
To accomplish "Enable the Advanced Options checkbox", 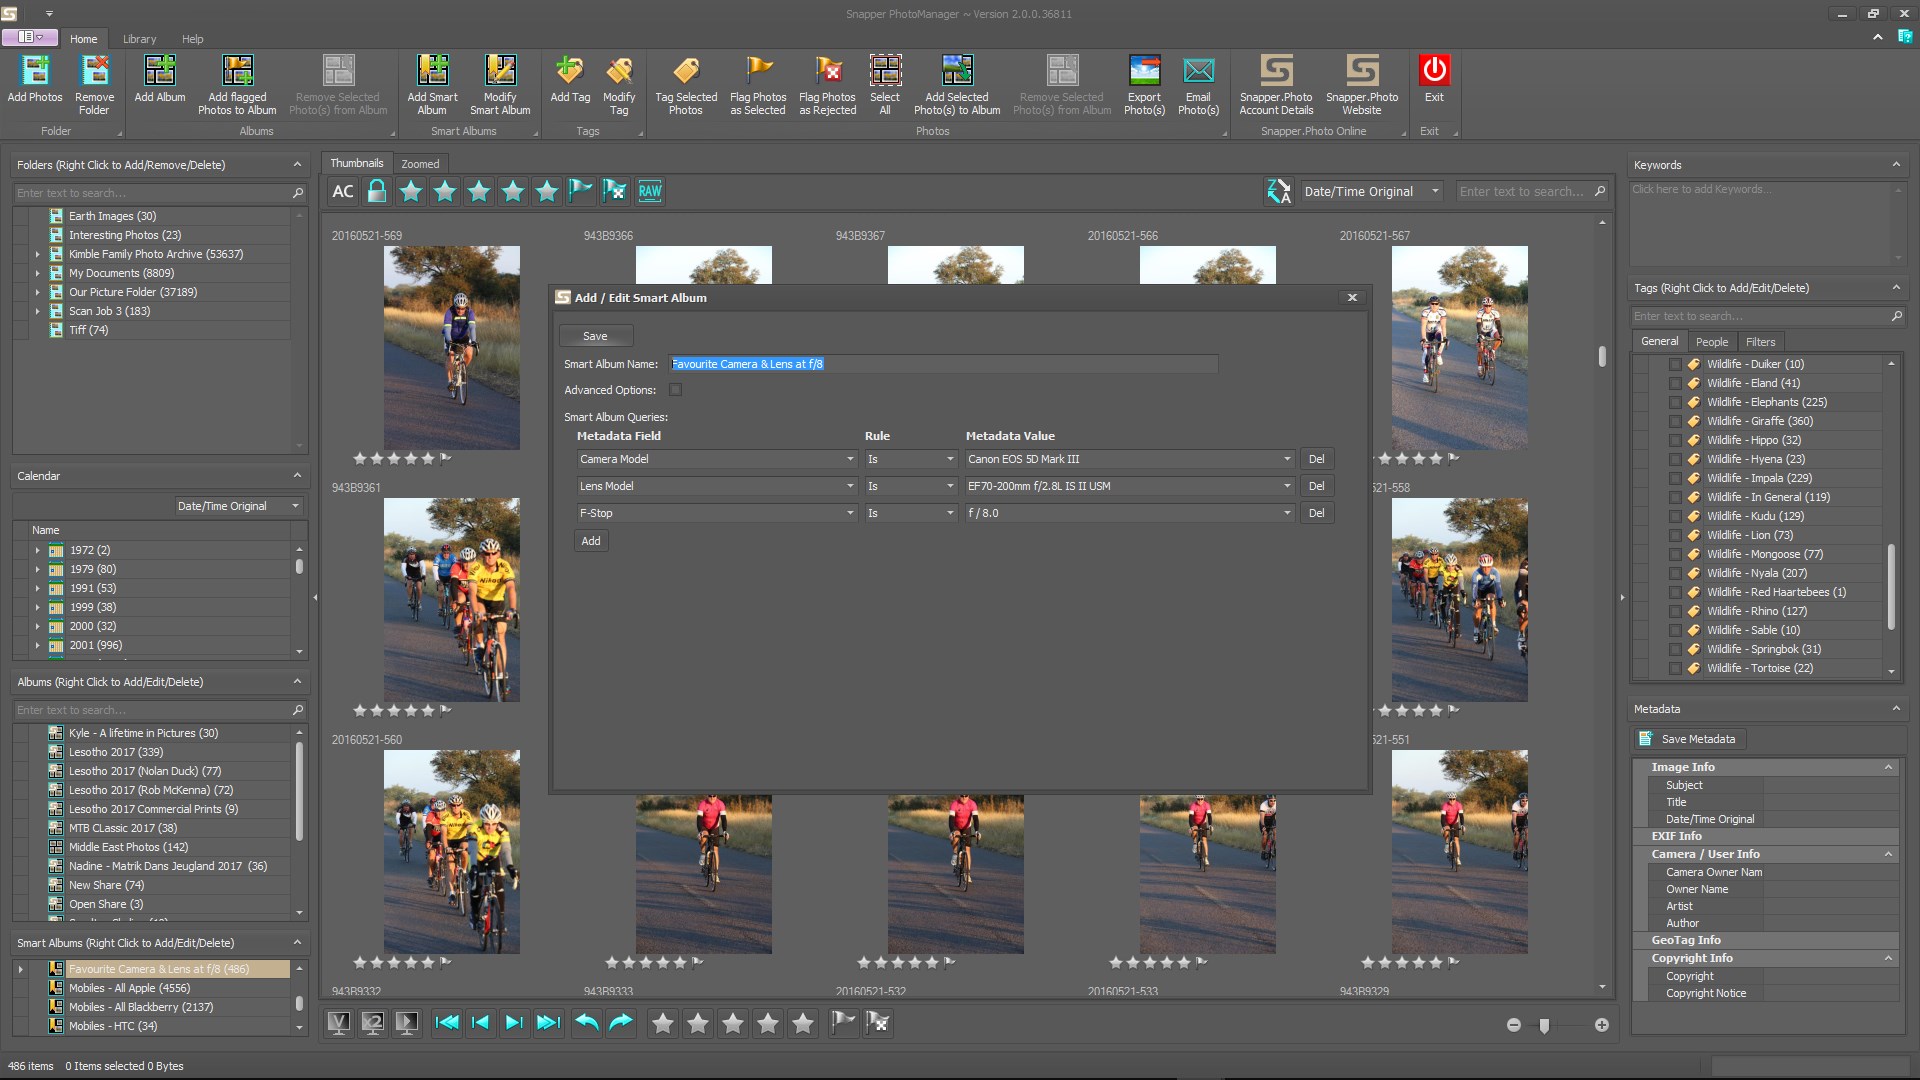I will (x=676, y=390).
